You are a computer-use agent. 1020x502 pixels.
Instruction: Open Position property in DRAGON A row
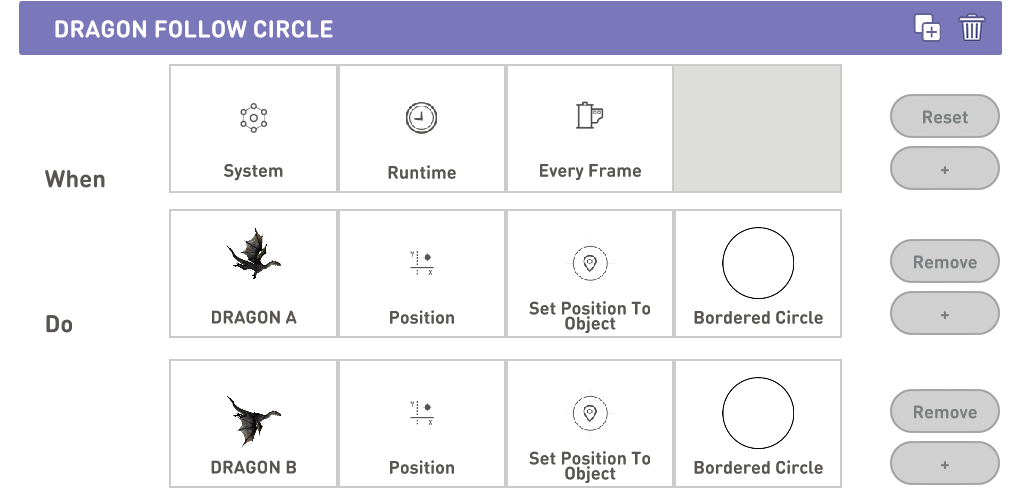click(422, 273)
